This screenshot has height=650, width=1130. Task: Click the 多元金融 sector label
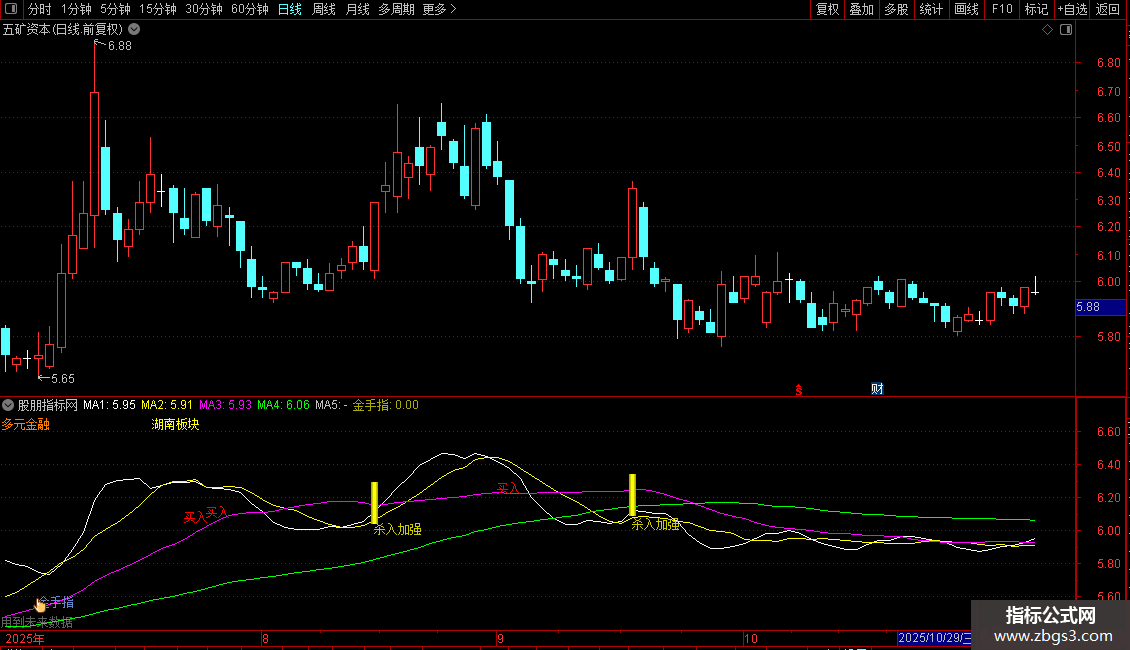pyautogui.click(x=25, y=424)
